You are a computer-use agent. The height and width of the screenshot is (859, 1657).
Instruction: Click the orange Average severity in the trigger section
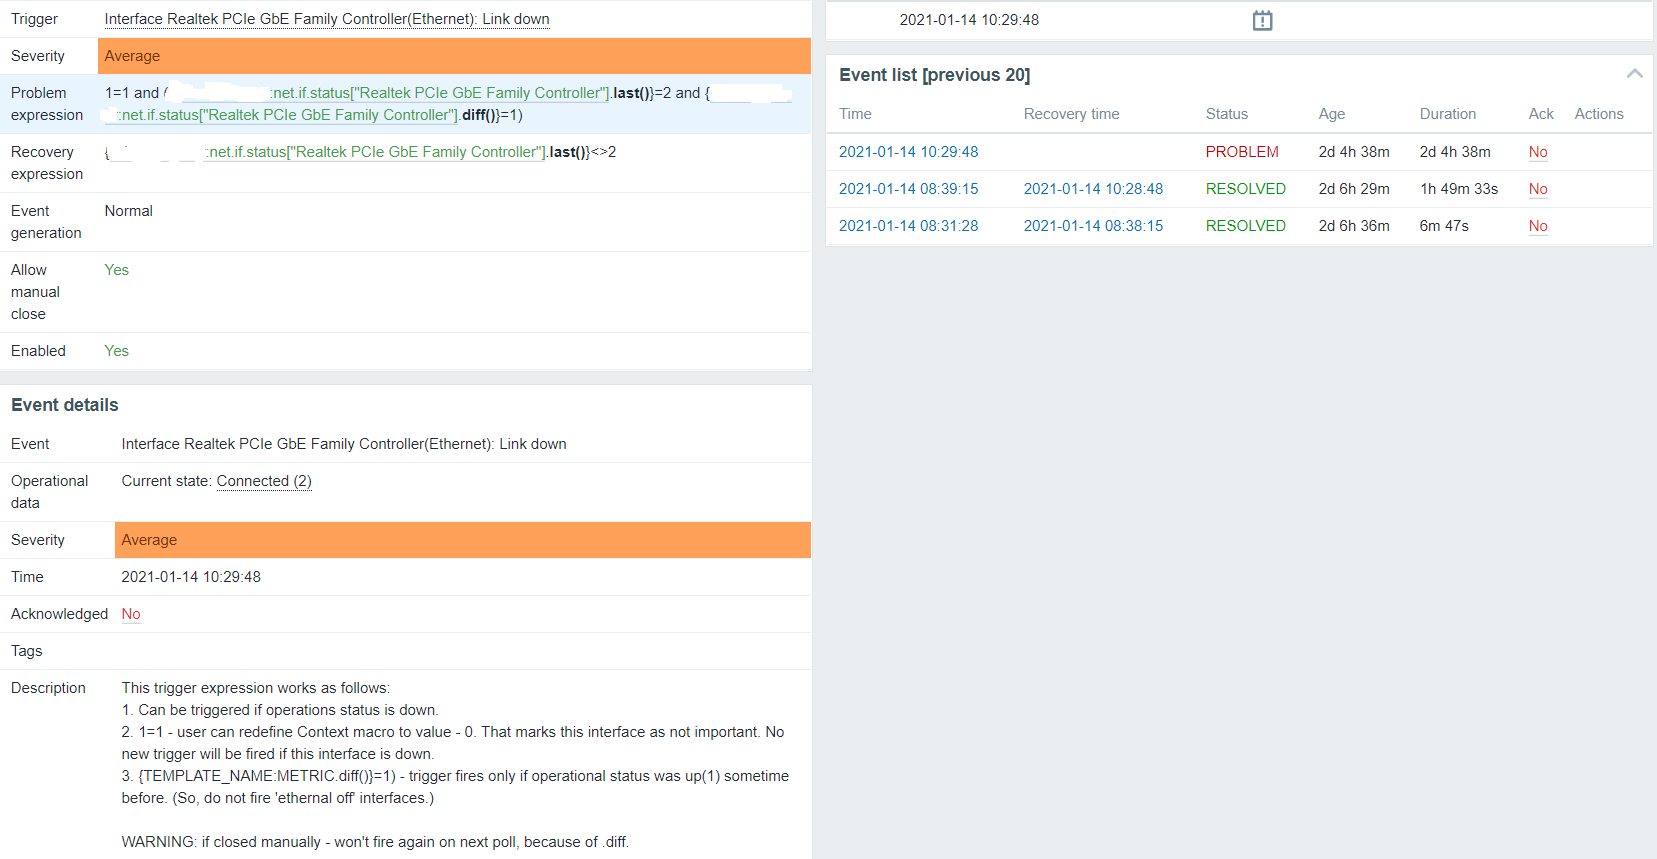click(x=454, y=56)
